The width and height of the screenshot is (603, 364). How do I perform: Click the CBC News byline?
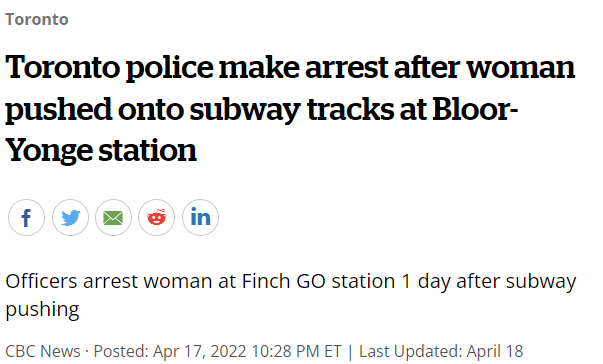click(43, 351)
